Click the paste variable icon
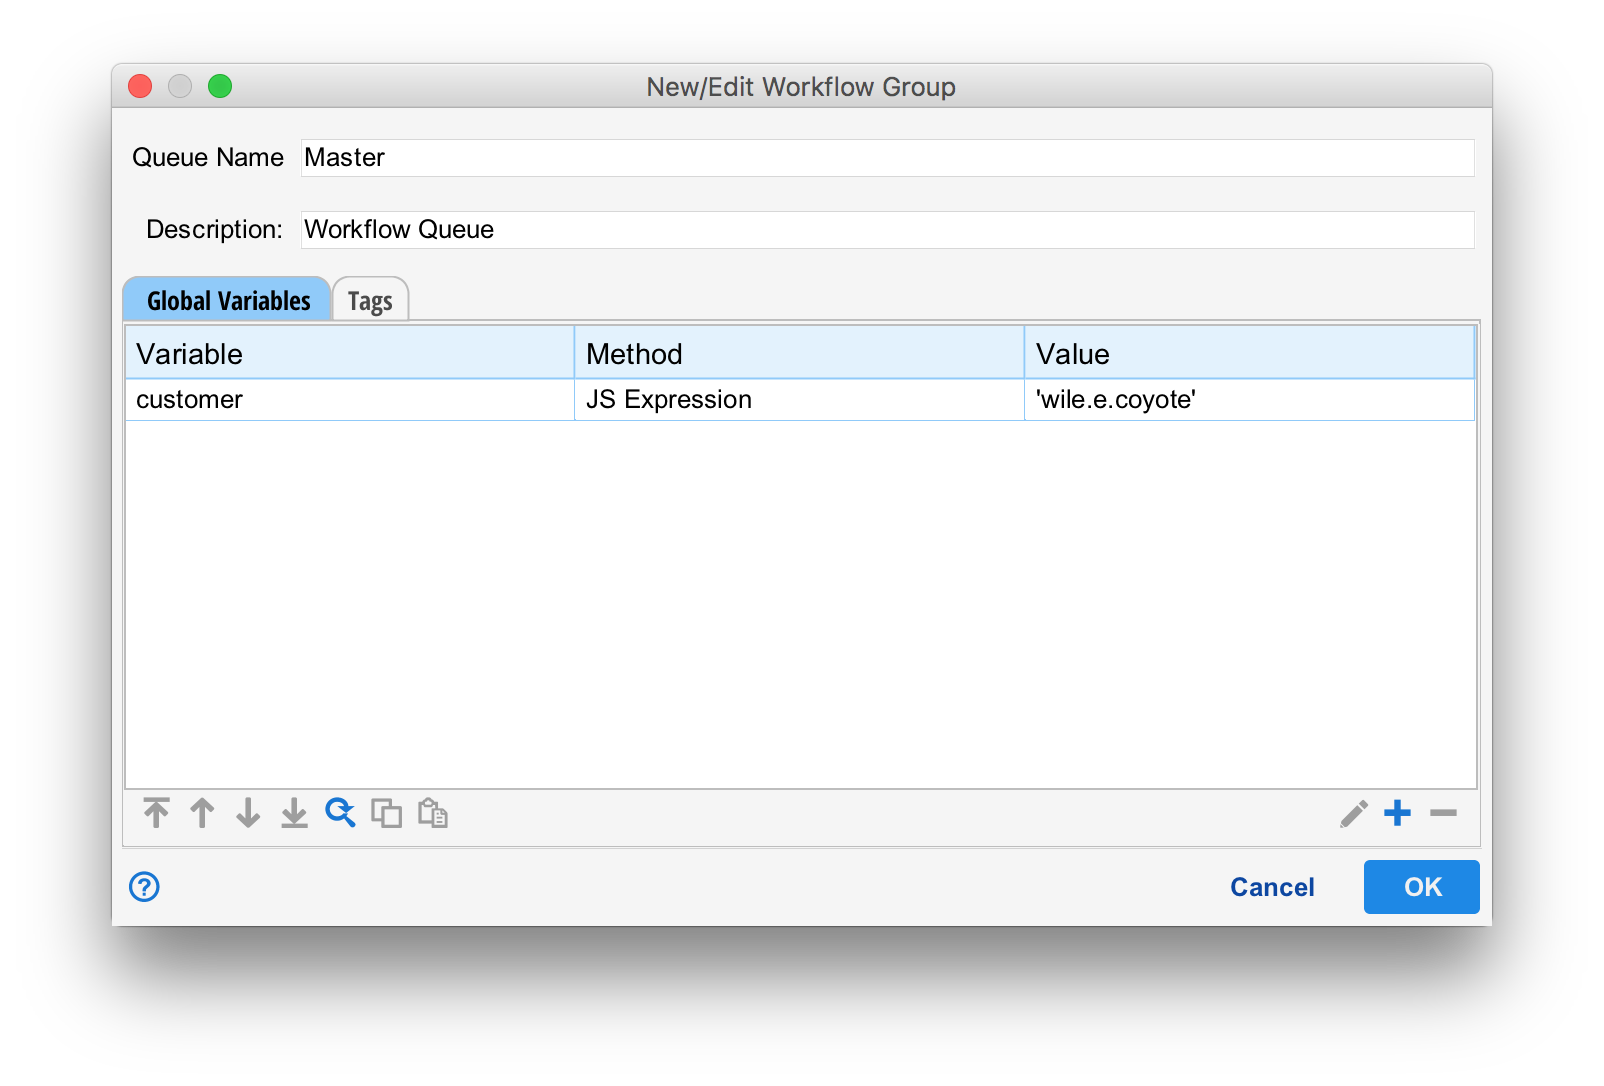1604x1086 pixels. point(434,813)
